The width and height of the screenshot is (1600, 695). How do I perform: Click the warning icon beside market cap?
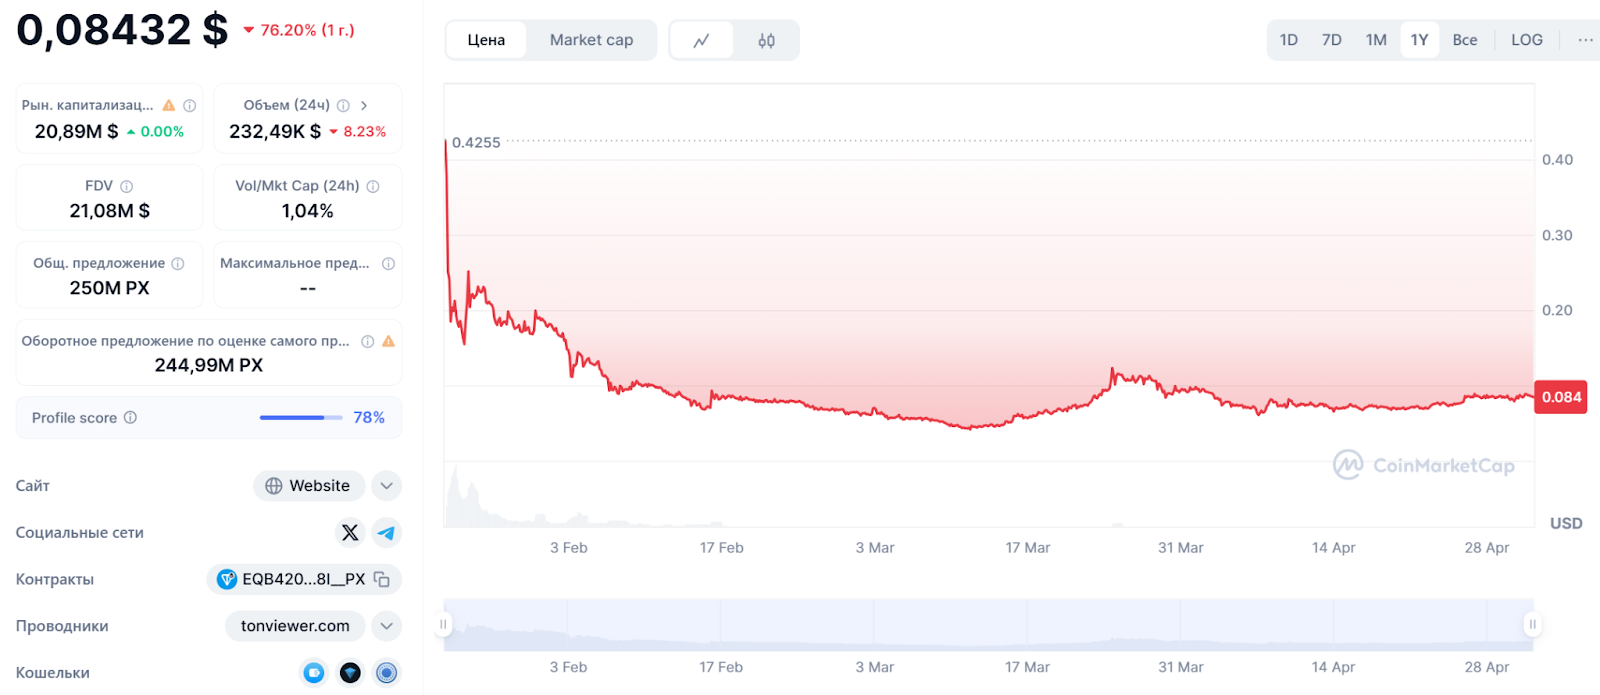(x=169, y=105)
